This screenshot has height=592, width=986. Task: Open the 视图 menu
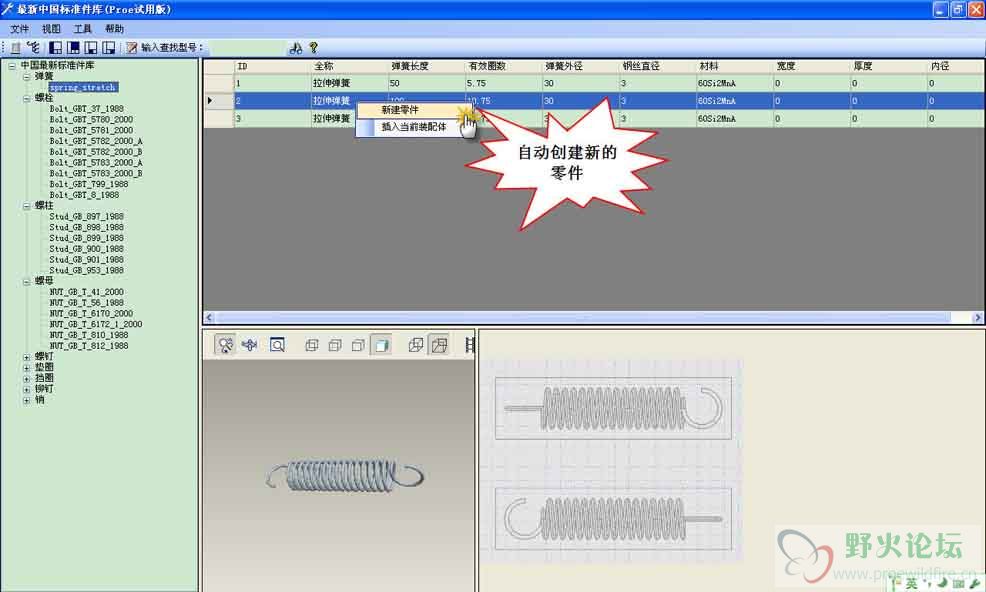point(51,29)
